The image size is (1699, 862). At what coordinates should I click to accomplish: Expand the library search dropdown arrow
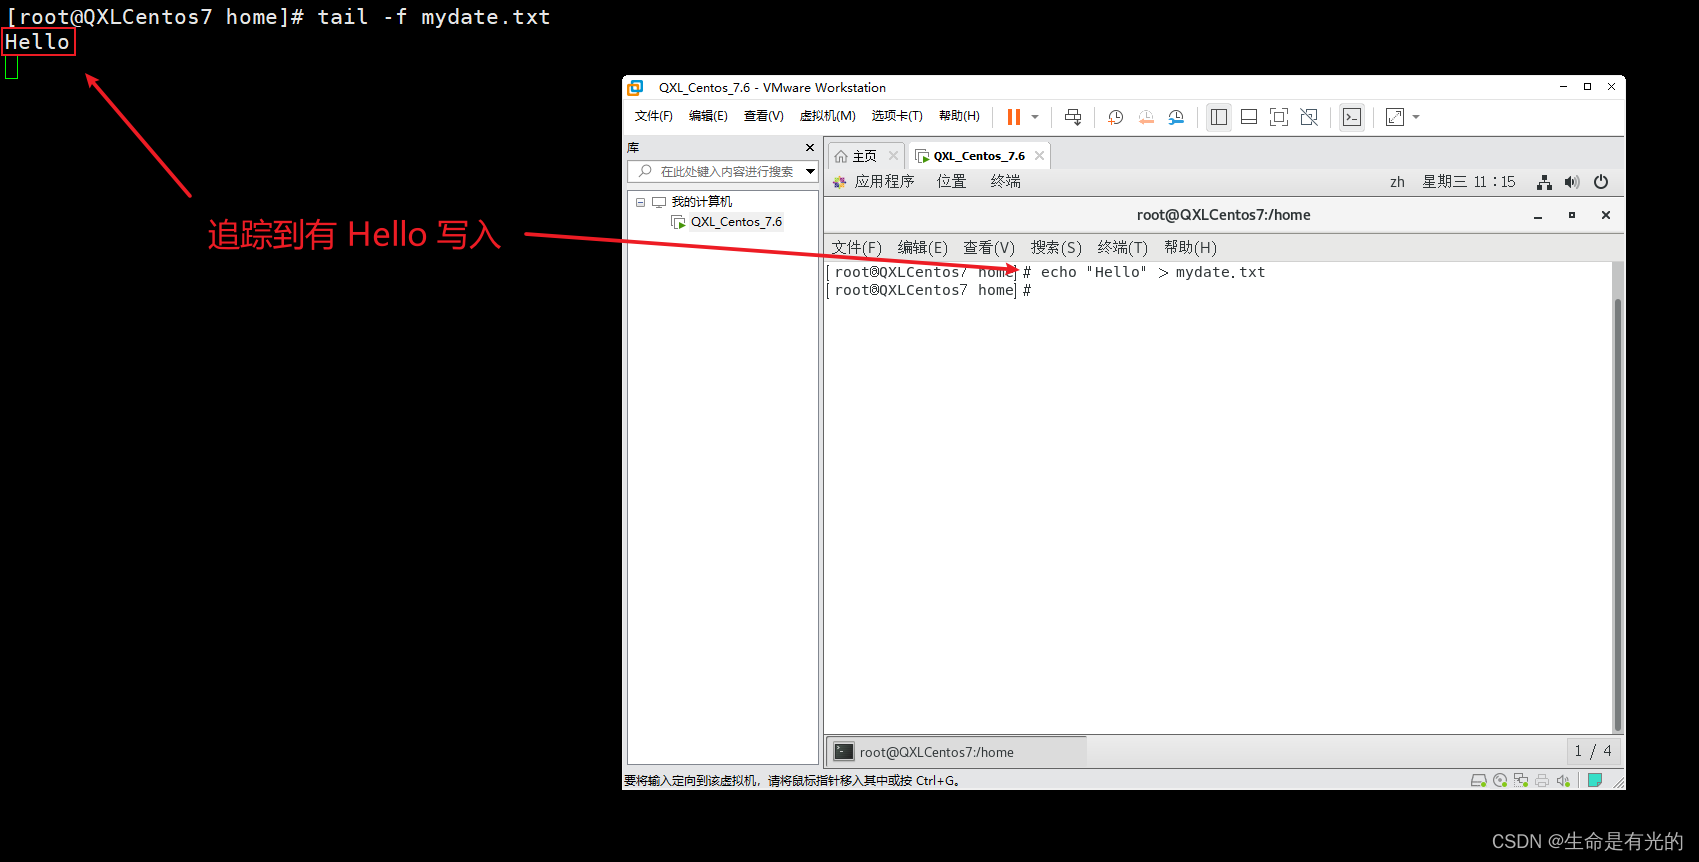coord(810,172)
